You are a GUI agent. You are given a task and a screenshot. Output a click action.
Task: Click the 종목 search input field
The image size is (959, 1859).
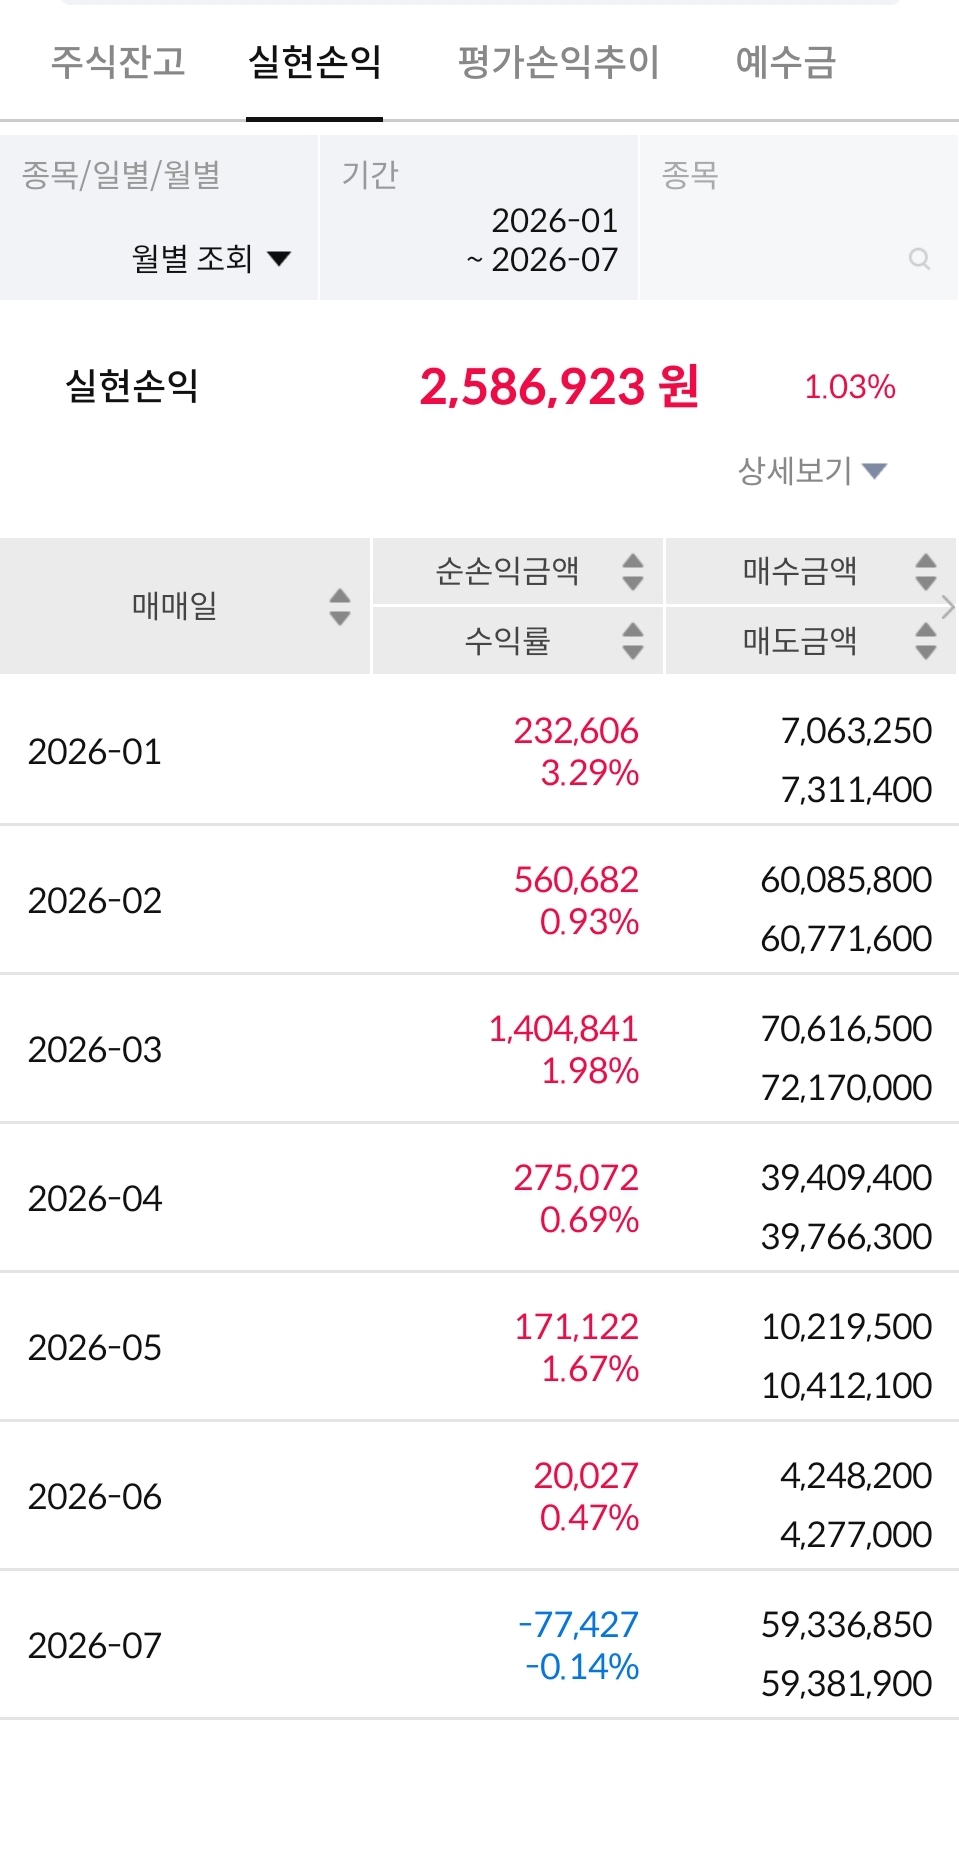tap(798, 217)
